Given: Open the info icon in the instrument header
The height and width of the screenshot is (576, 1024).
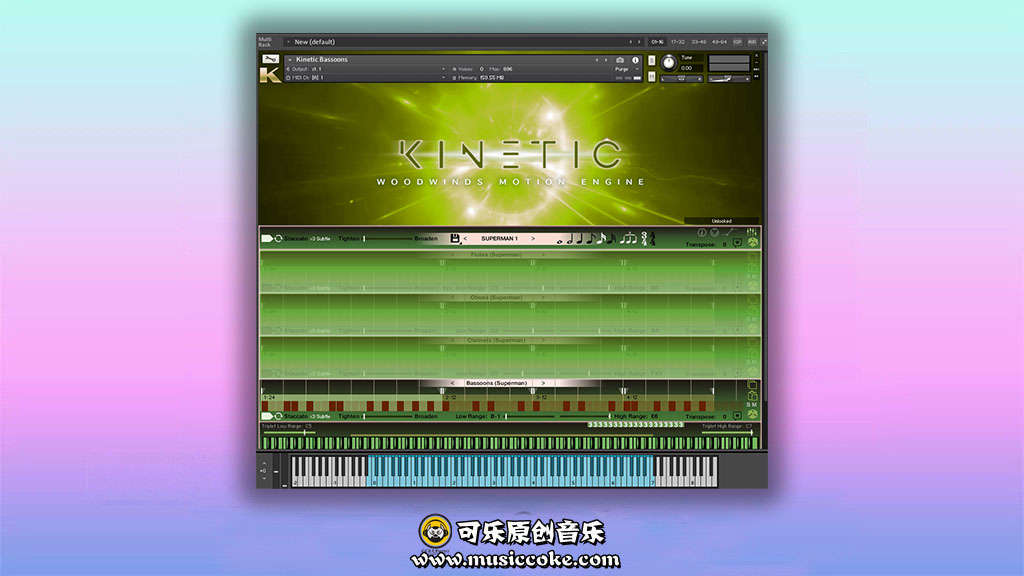Looking at the screenshot, I should tap(635, 60).
